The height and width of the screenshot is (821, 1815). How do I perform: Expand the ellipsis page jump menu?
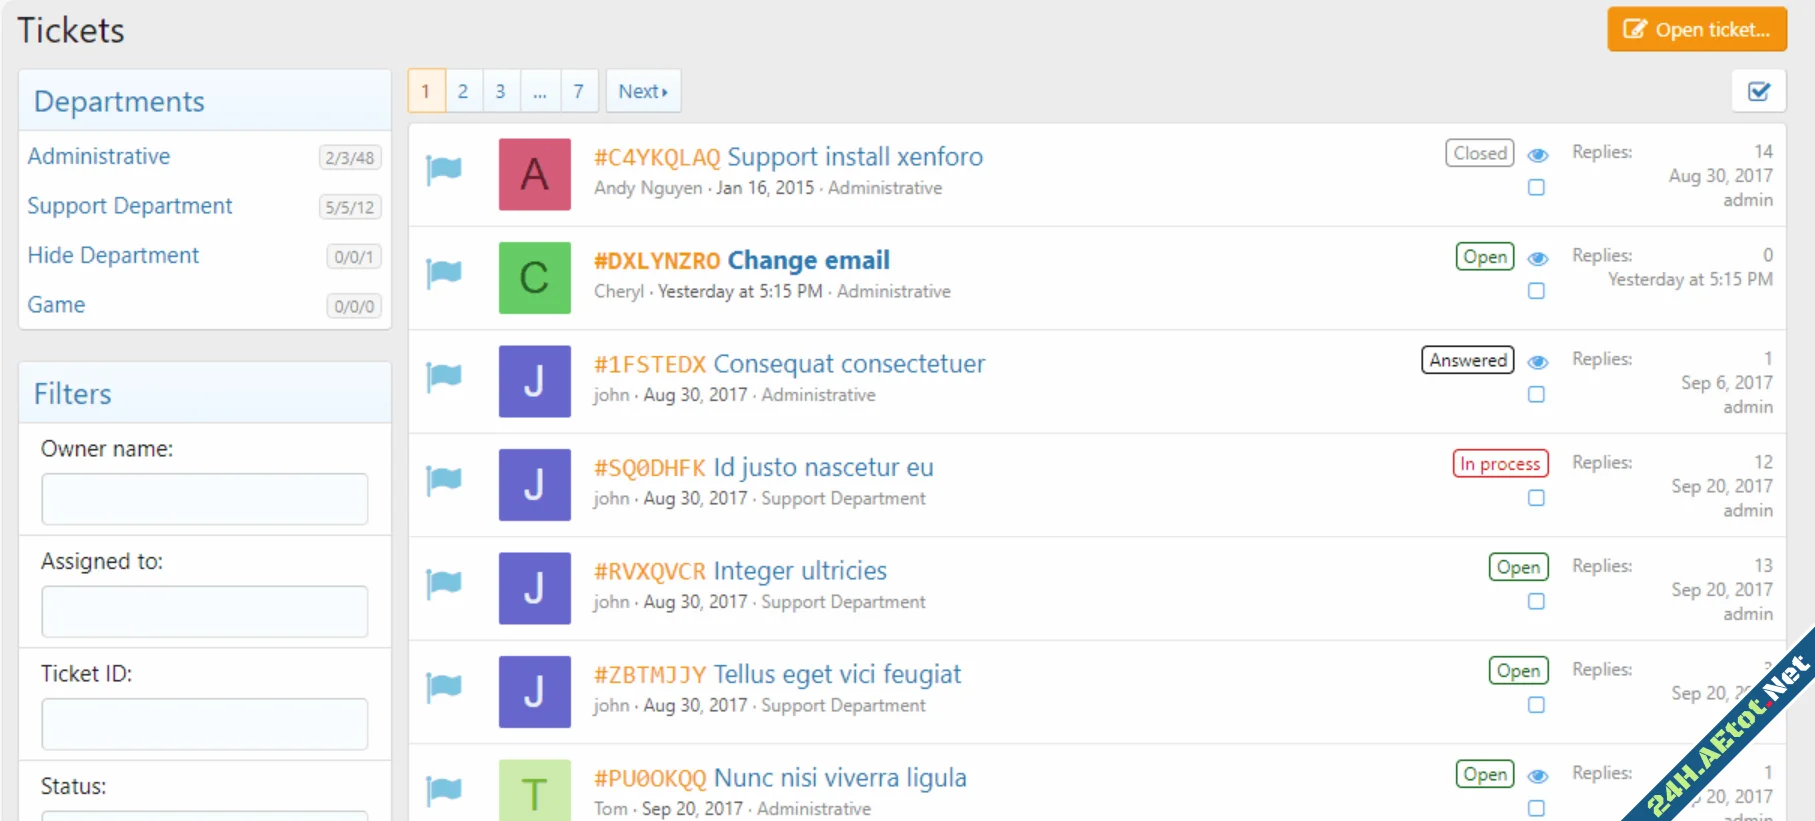540,91
